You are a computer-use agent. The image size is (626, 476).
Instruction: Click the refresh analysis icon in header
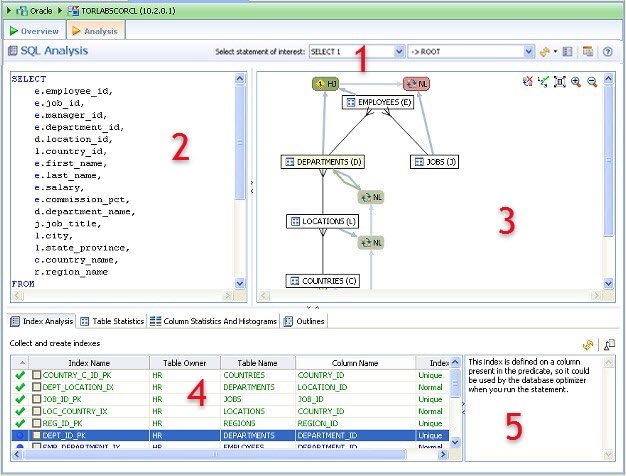pyautogui.click(x=544, y=52)
